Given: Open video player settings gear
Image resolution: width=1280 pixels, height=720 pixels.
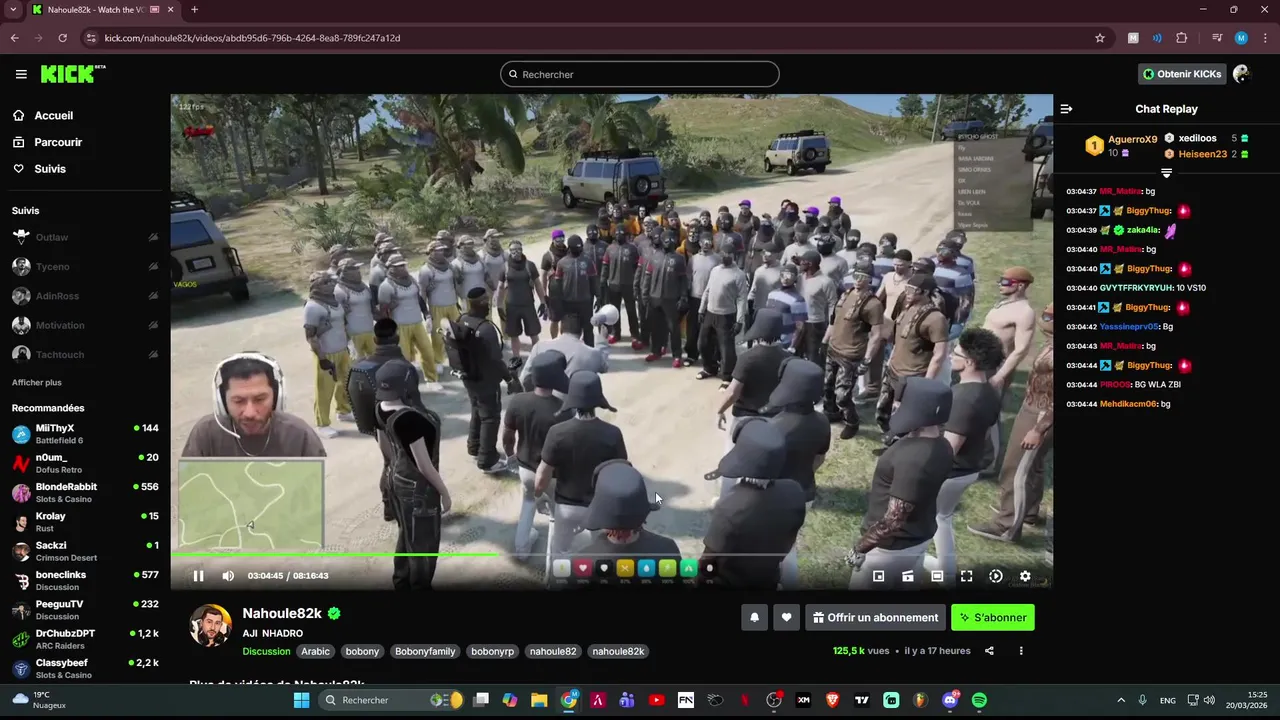Looking at the screenshot, I should click(x=1025, y=576).
